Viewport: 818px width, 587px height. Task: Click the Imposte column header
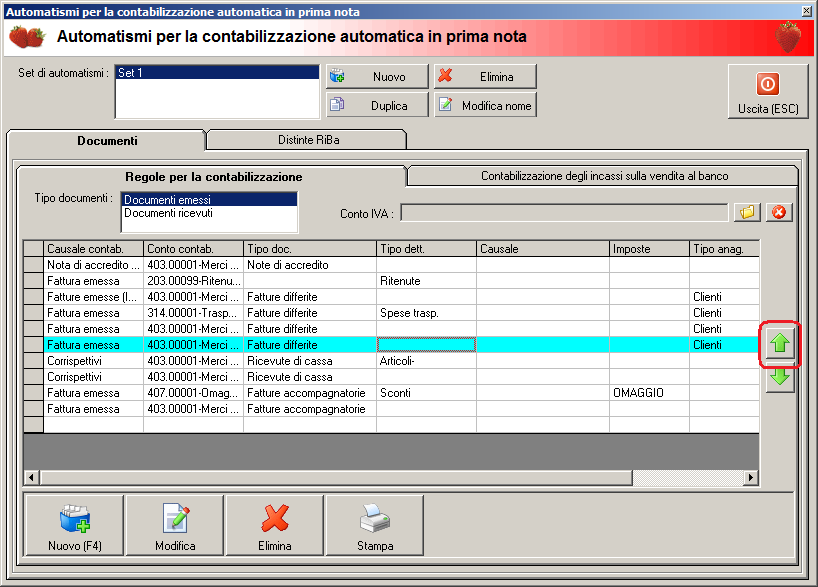click(x=649, y=248)
